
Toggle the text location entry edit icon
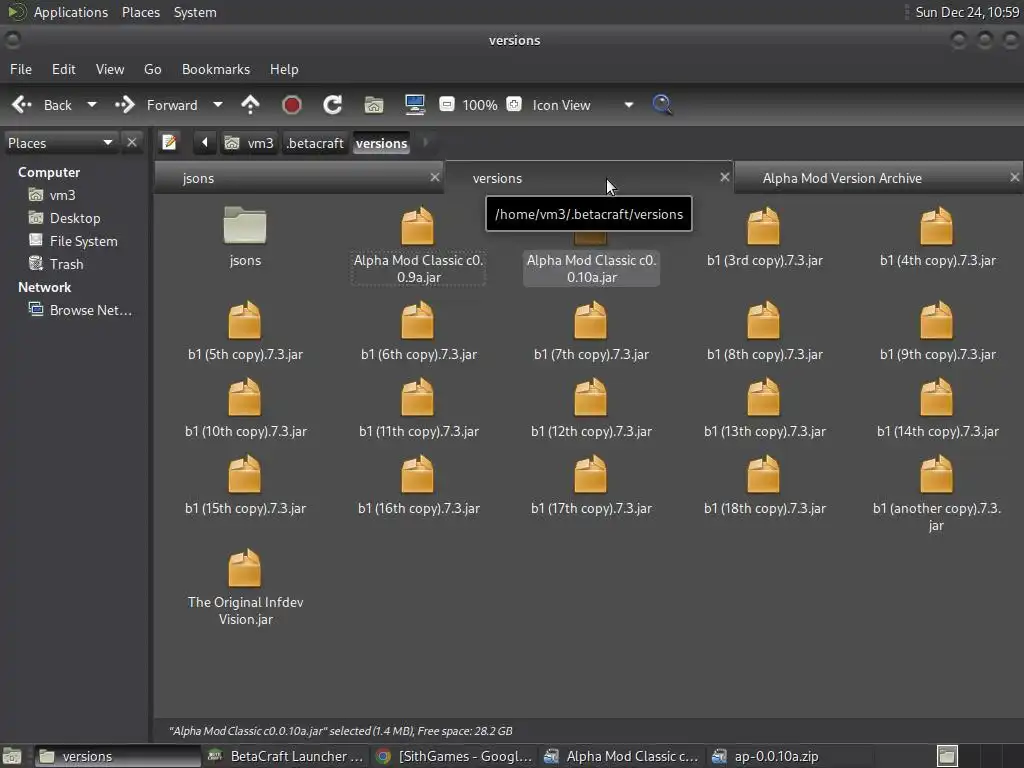[169, 142]
